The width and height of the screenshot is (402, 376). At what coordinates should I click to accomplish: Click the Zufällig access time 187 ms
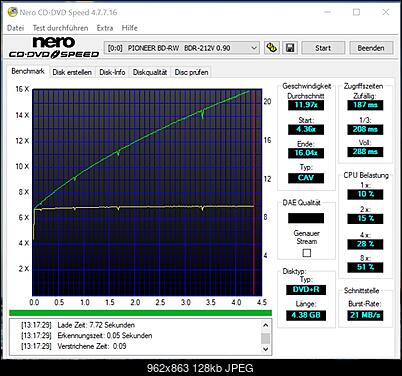coord(365,105)
